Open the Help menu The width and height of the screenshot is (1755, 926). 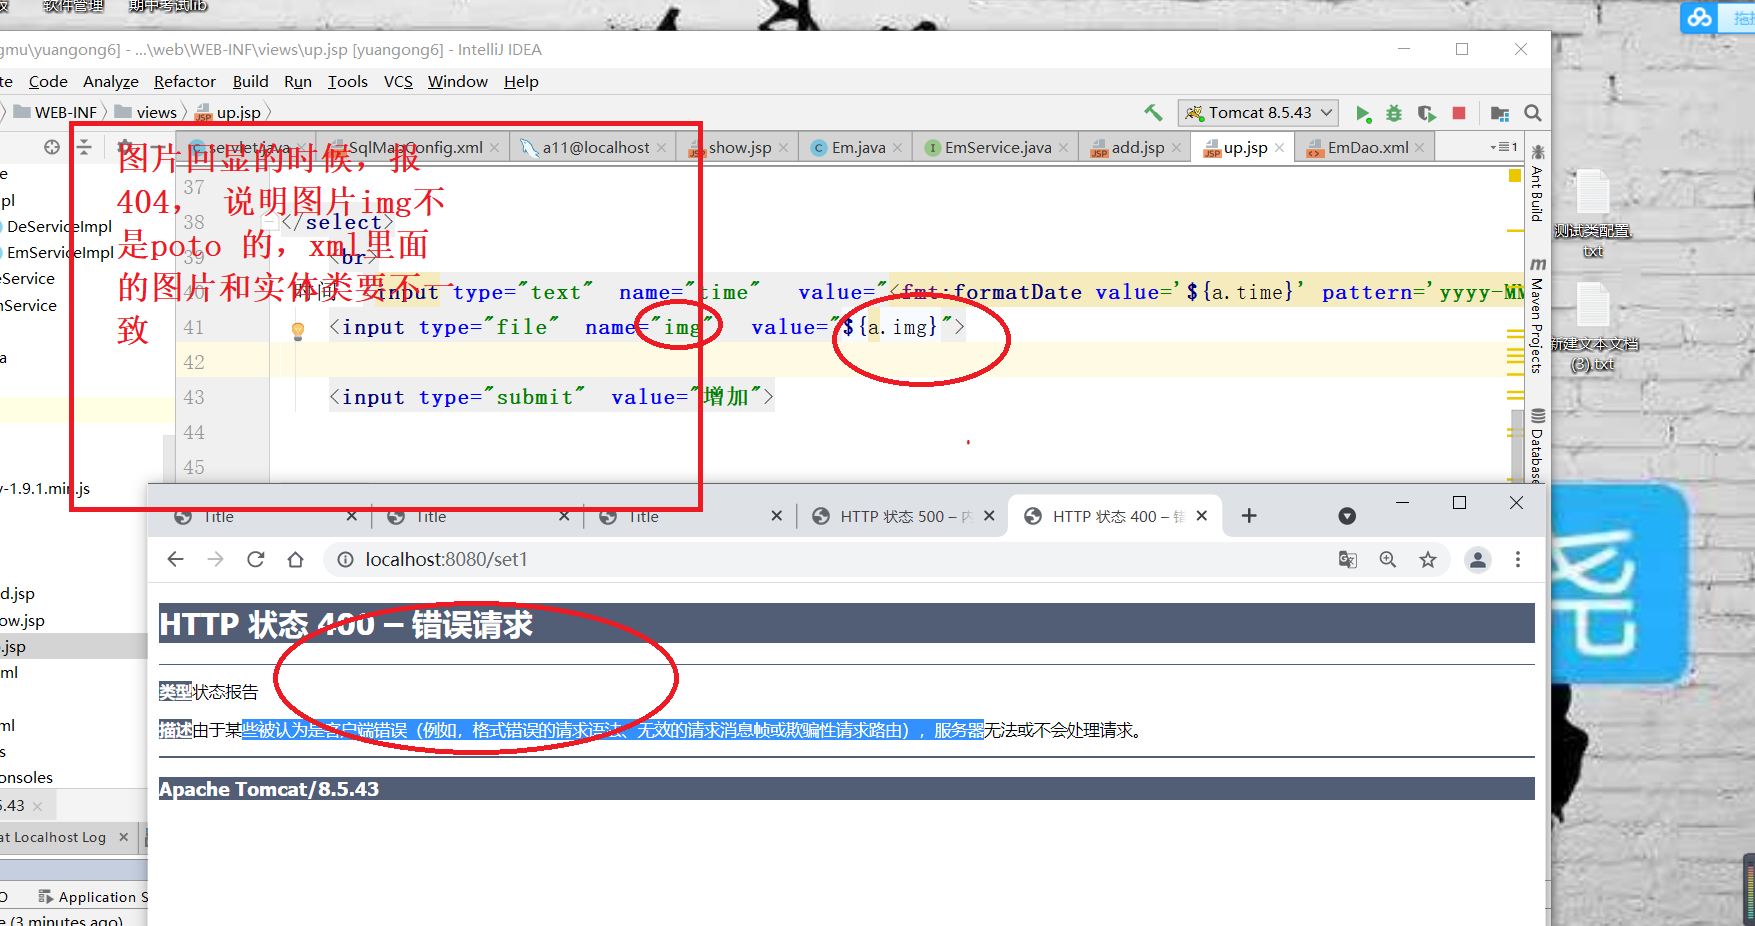521,82
